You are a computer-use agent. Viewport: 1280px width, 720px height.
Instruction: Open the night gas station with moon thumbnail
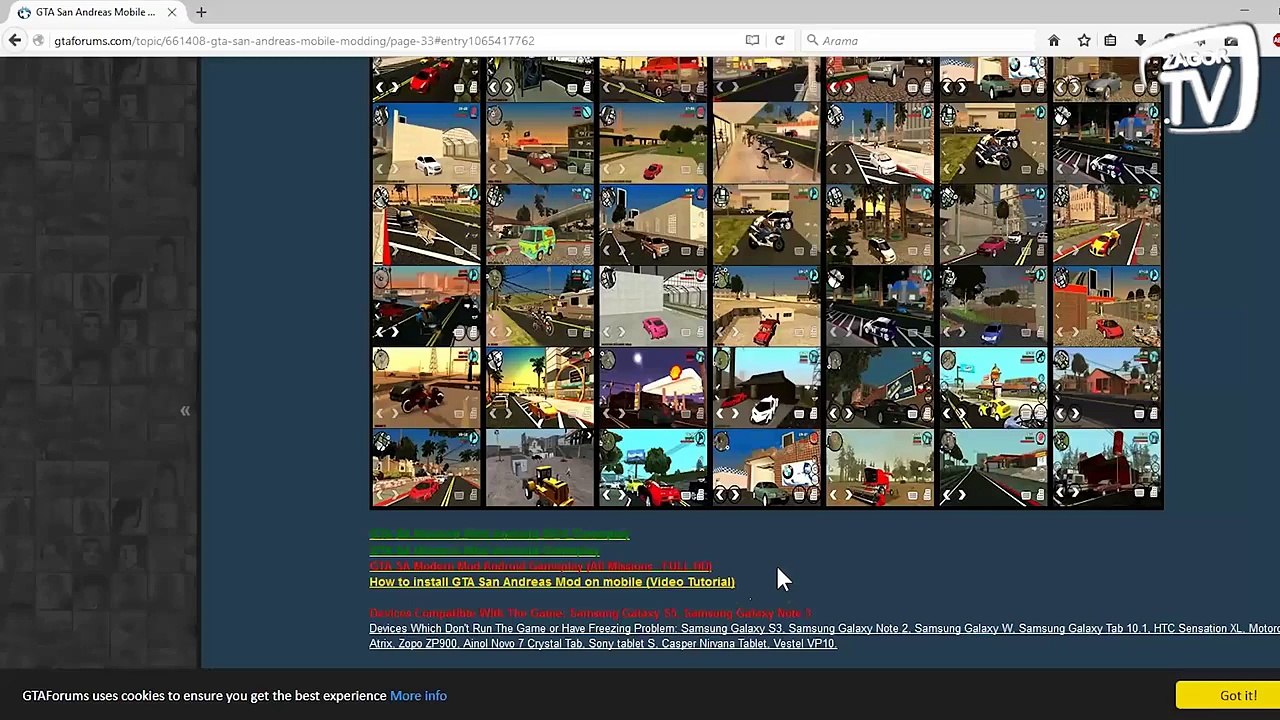(x=653, y=387)
